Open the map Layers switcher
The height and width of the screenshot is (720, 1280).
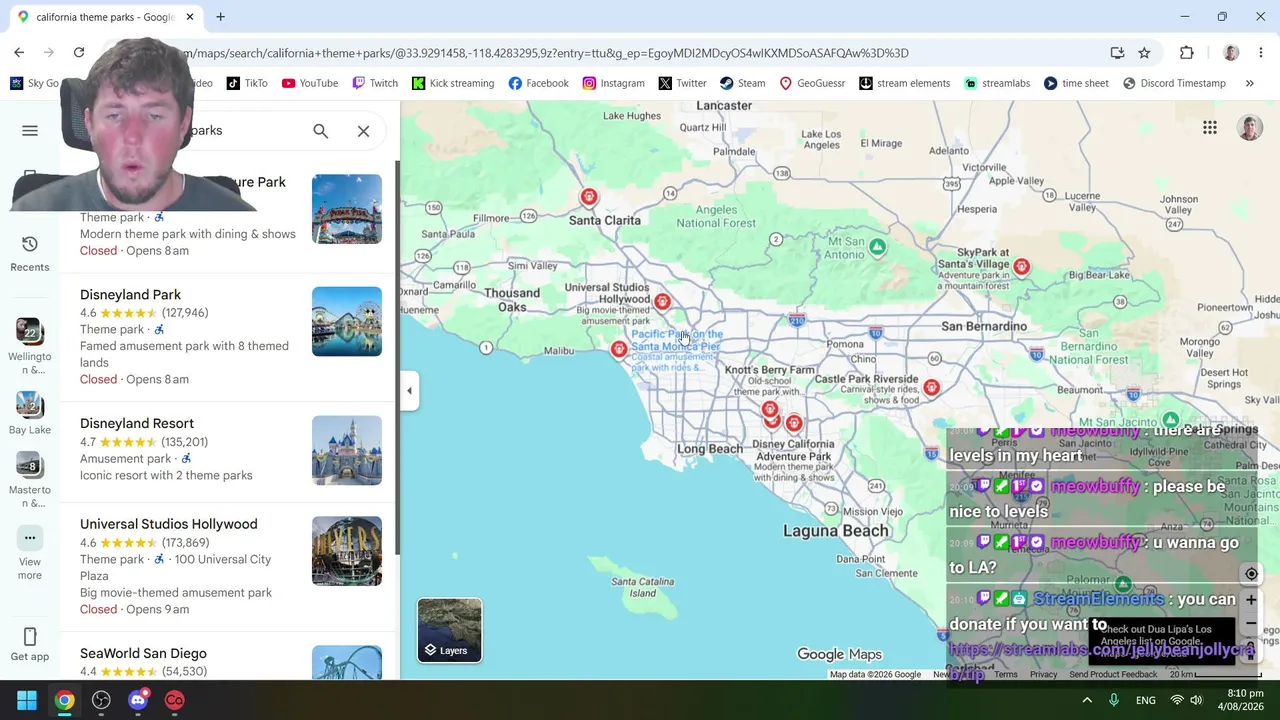[450, 630]
